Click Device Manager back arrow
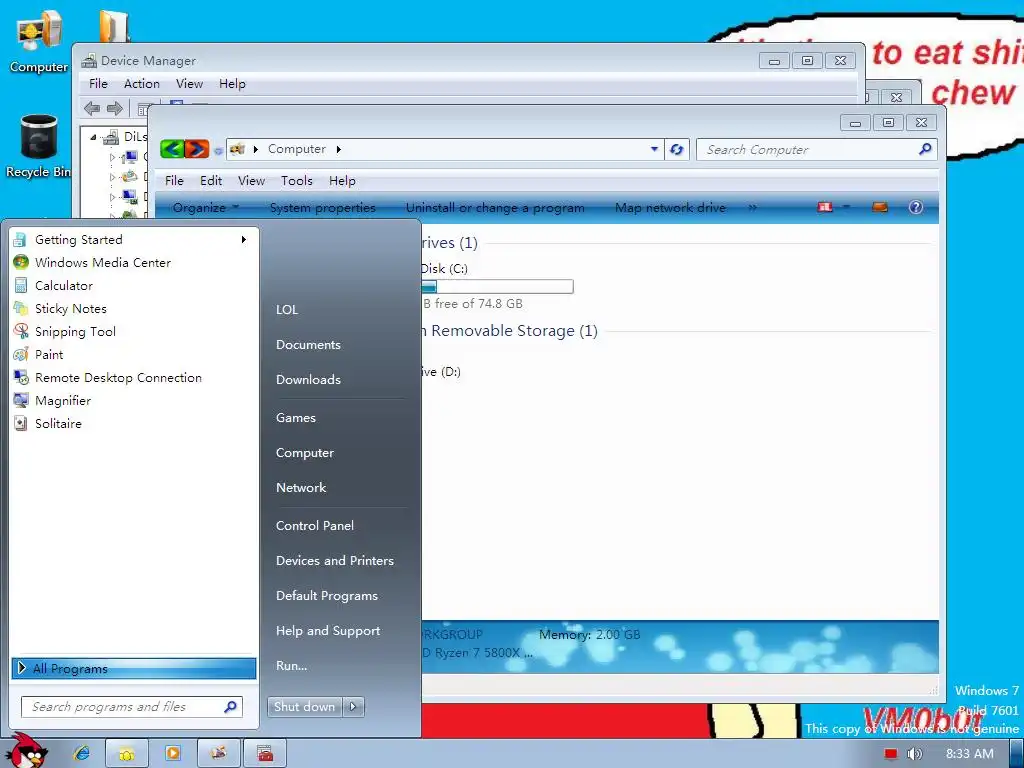 [92, 108]
